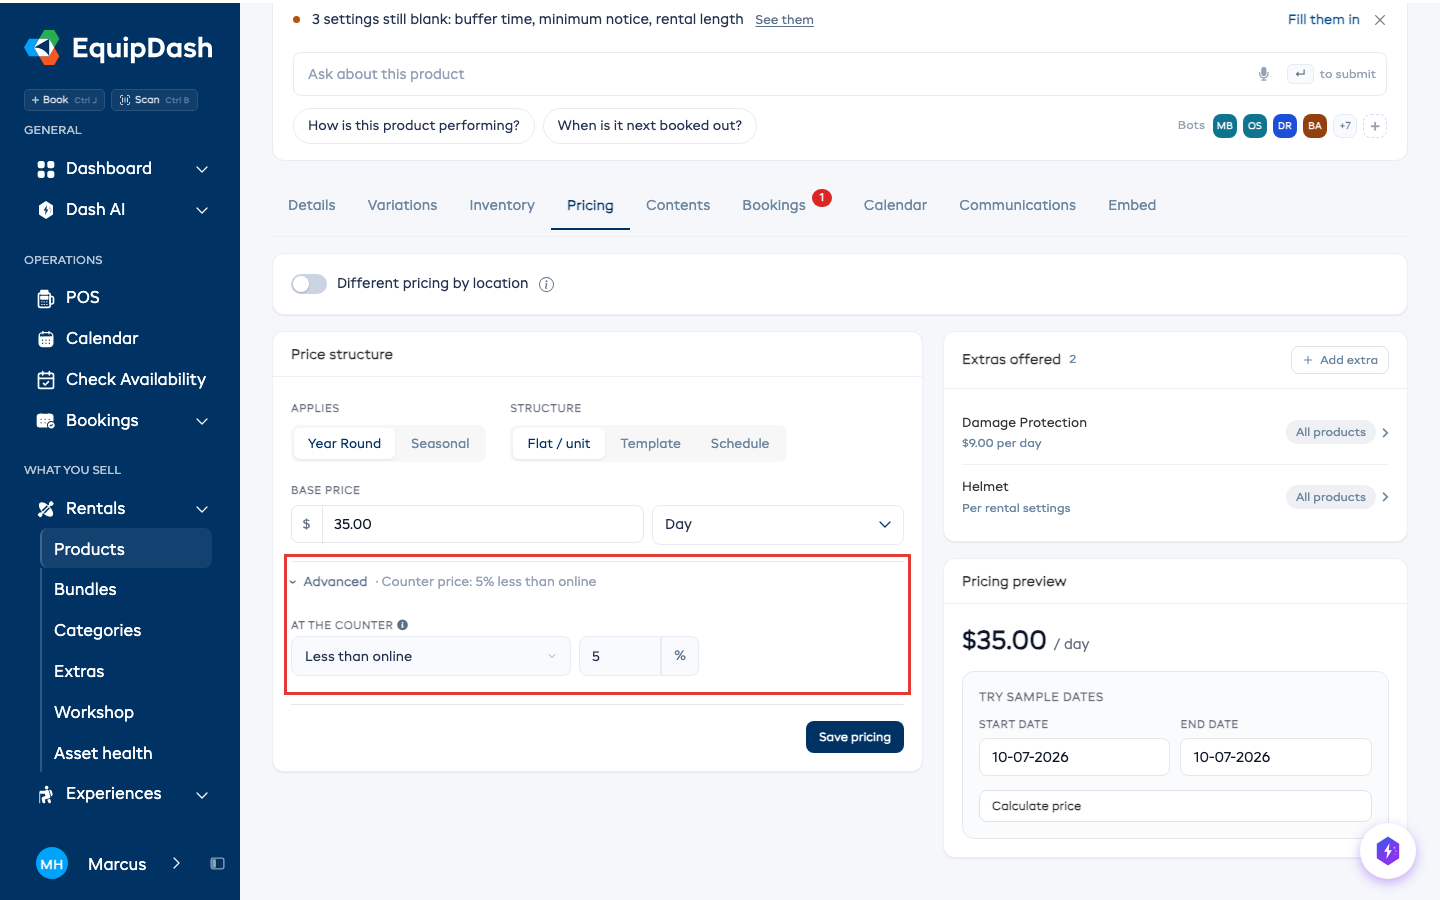Screen dimensions: 1440x900
Task: Click the base price input field
Action: [482, 525]
